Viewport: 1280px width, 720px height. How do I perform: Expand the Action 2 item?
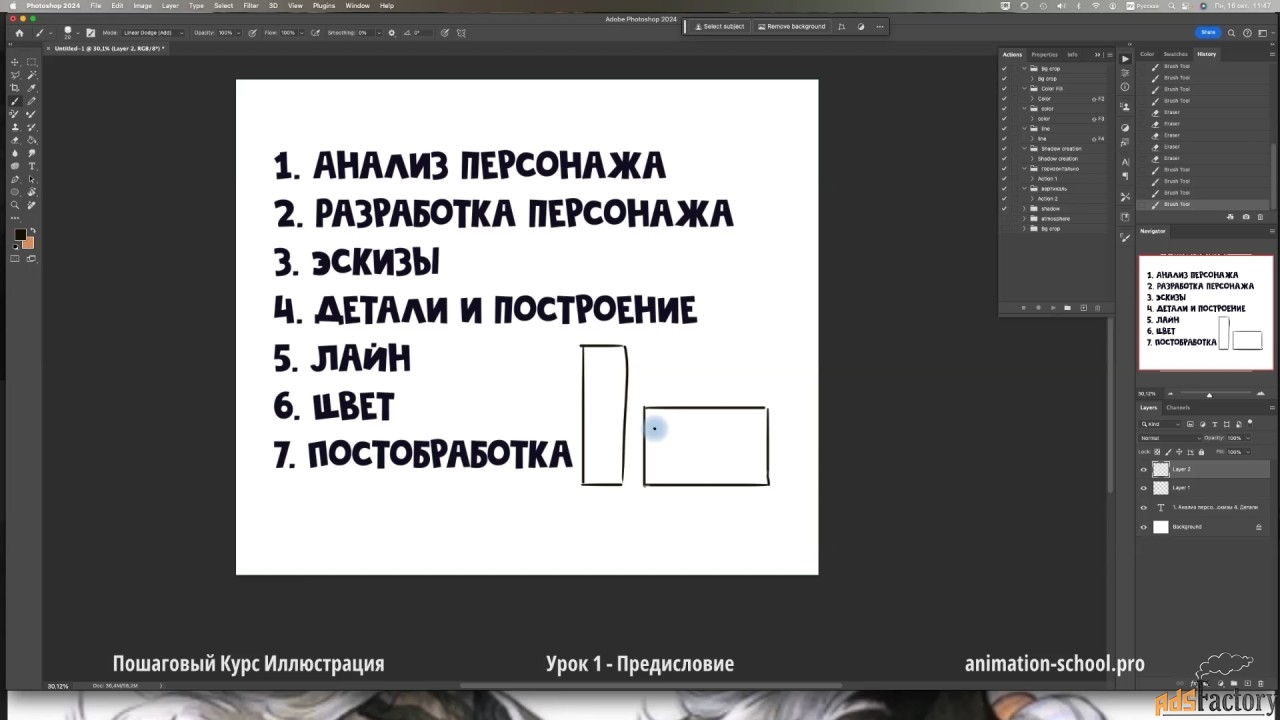pyautogui.click(x=1032, y=198)
